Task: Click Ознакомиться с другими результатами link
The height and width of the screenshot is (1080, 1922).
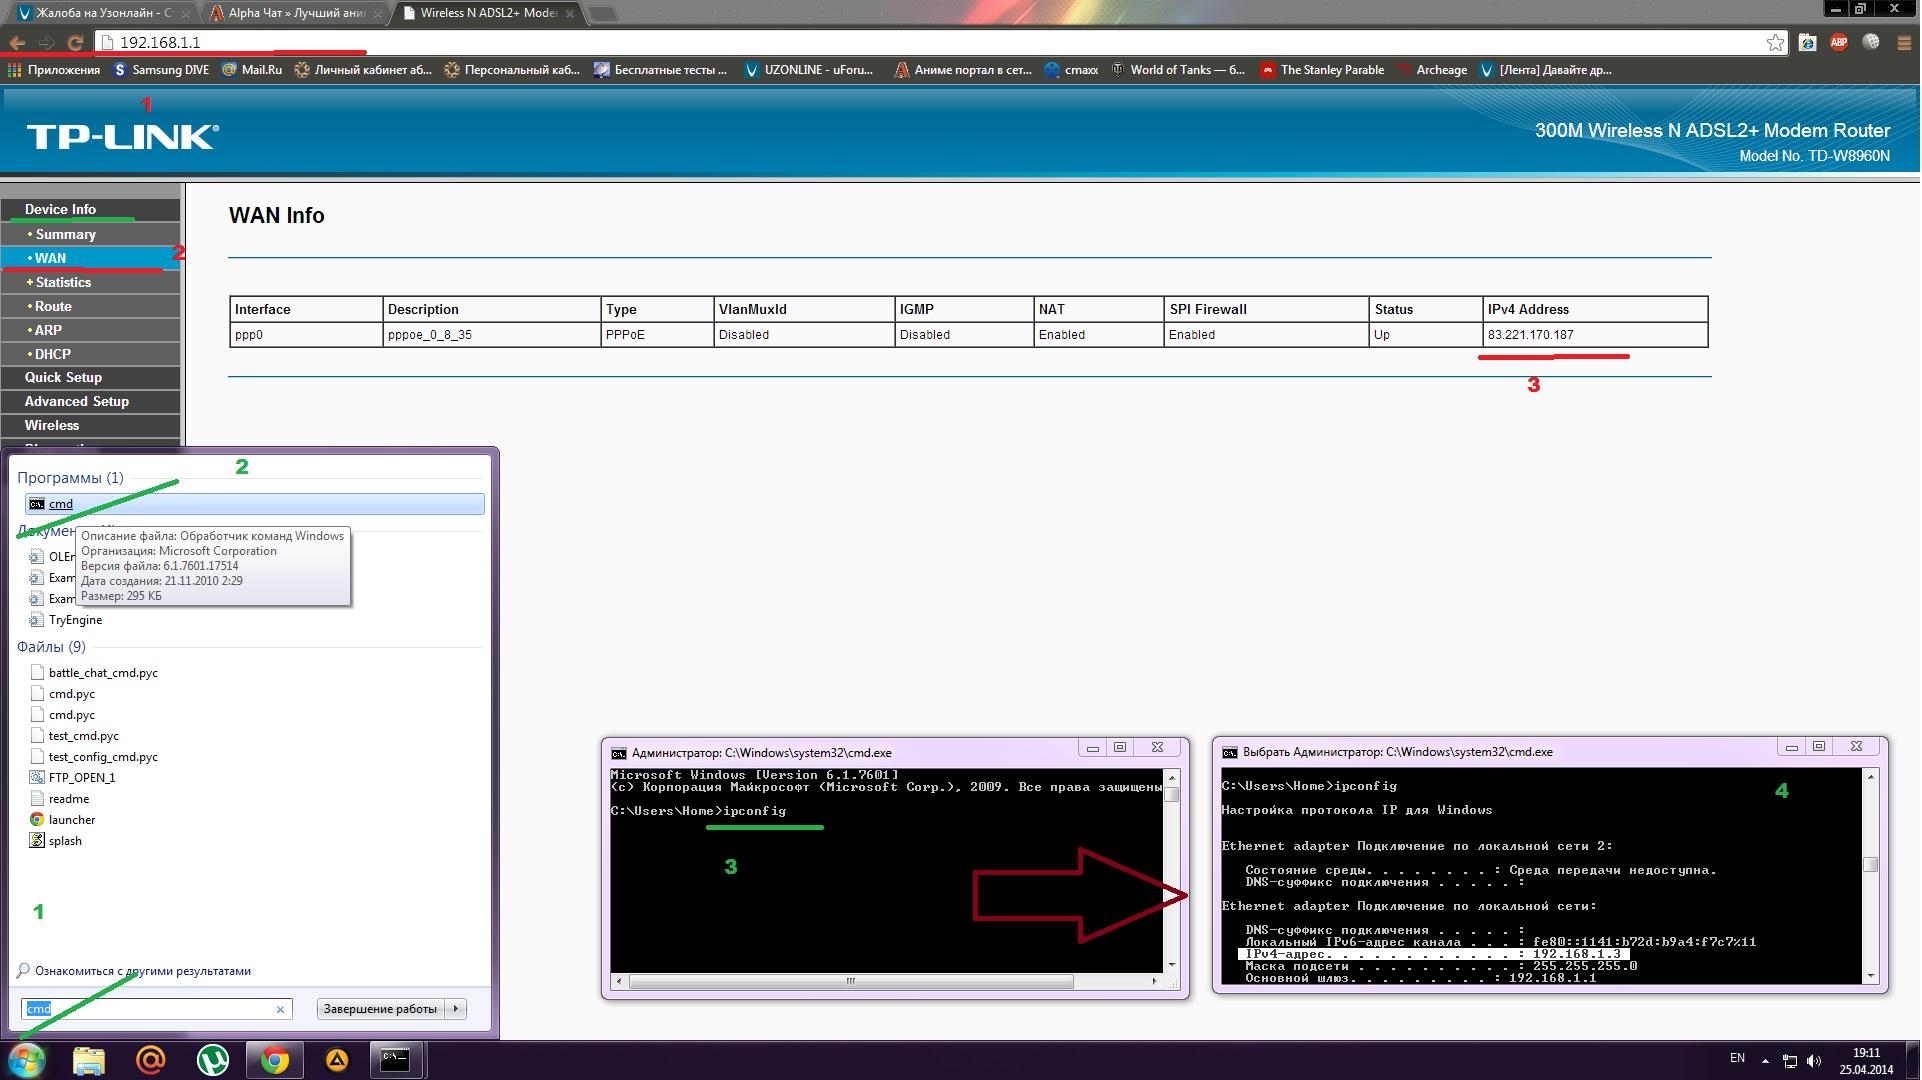Action: click(142, 971)
